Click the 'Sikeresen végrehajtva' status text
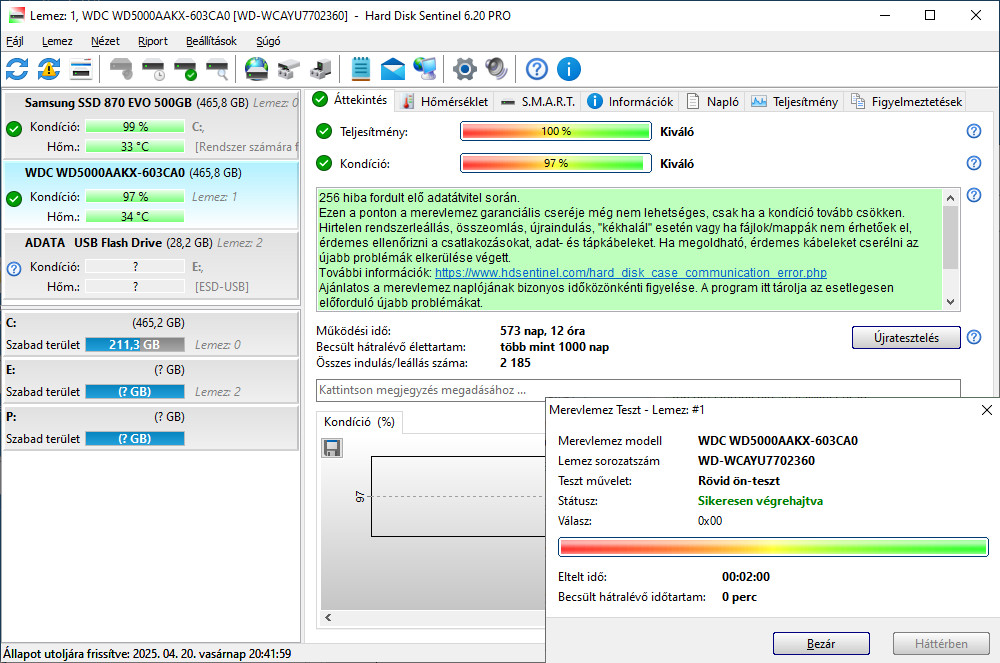Screen dimensions: 1000x663 click(760, 501)
